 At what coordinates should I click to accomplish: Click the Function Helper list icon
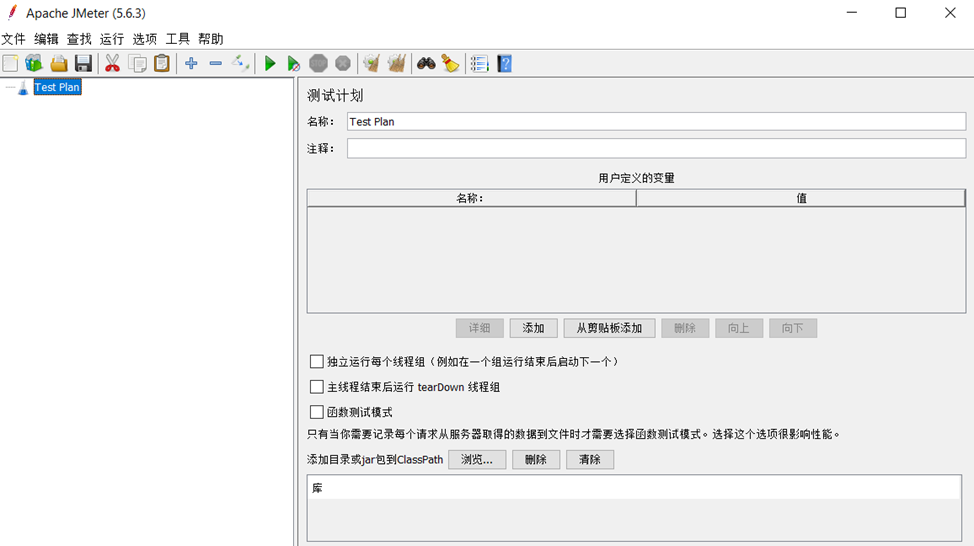tap(480, 64)
